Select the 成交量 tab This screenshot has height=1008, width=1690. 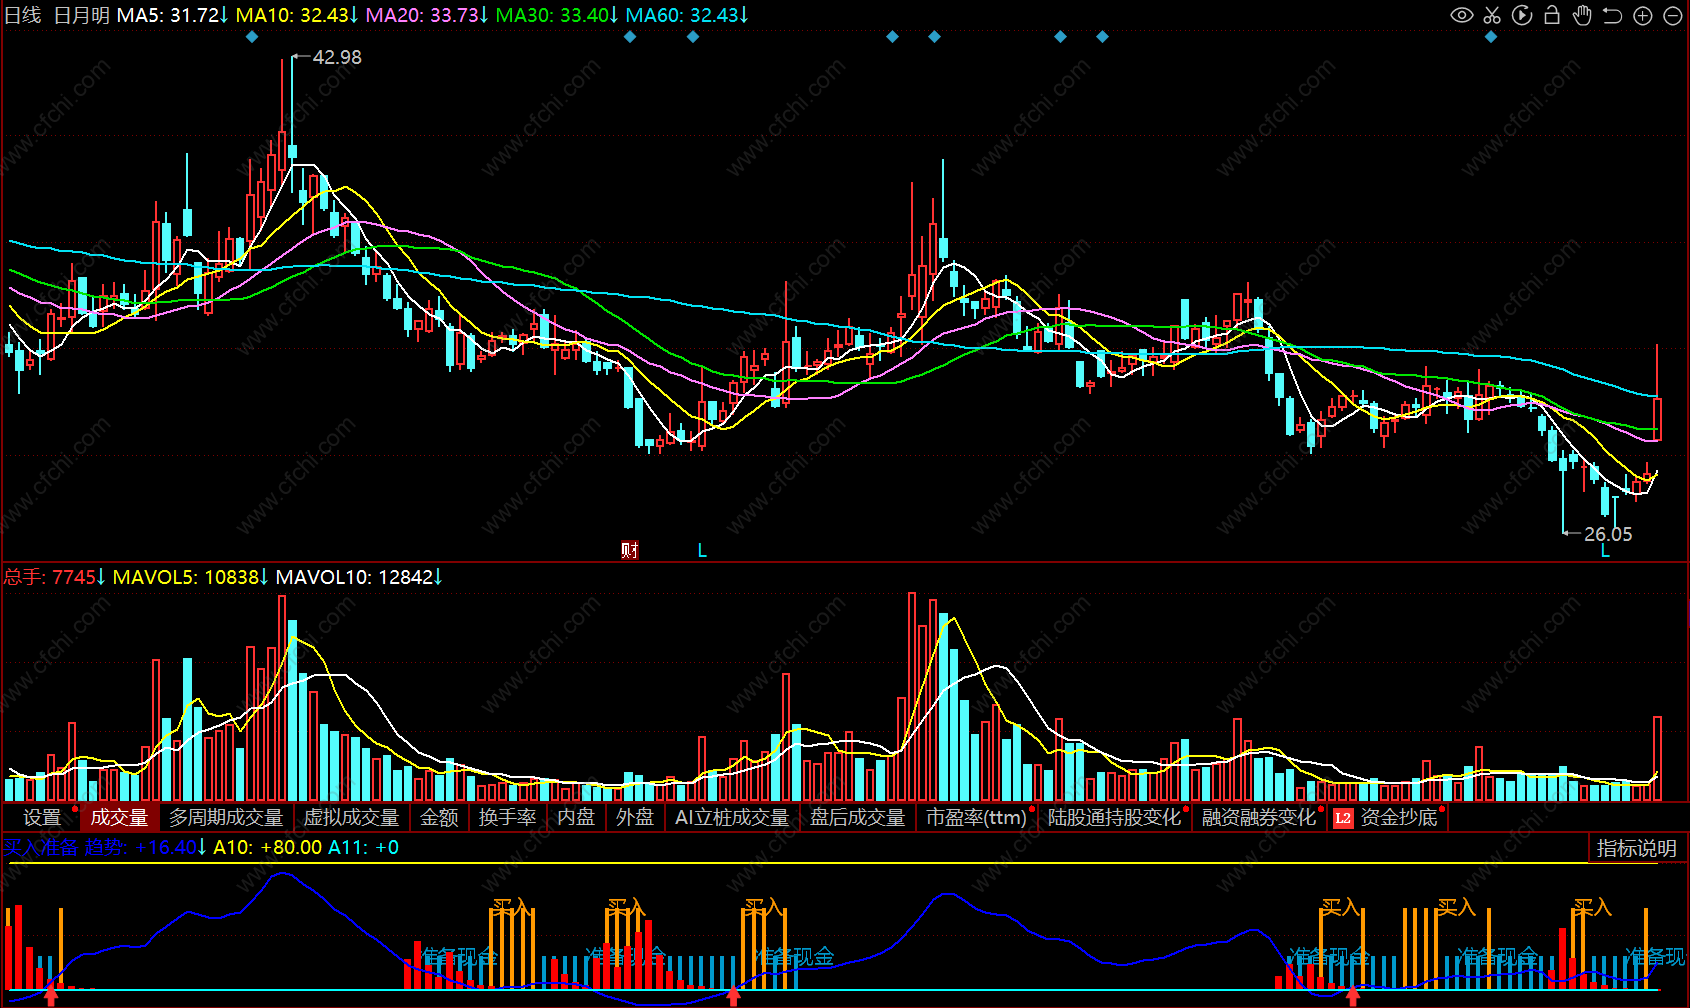(x=119, y=818)
